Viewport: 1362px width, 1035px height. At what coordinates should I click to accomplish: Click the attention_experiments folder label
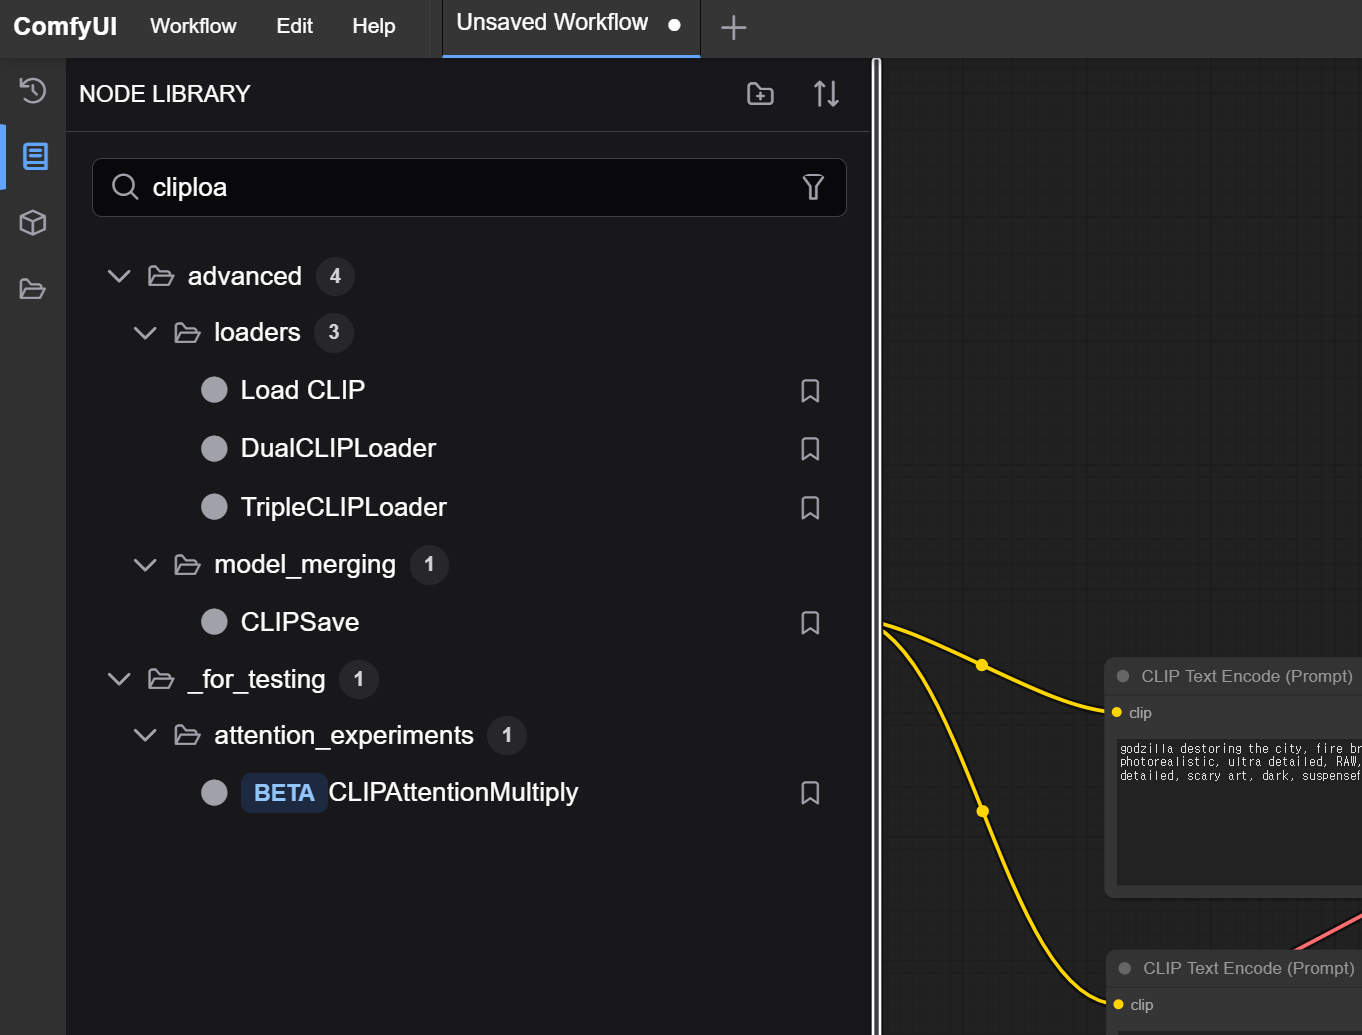pos(344,735)
